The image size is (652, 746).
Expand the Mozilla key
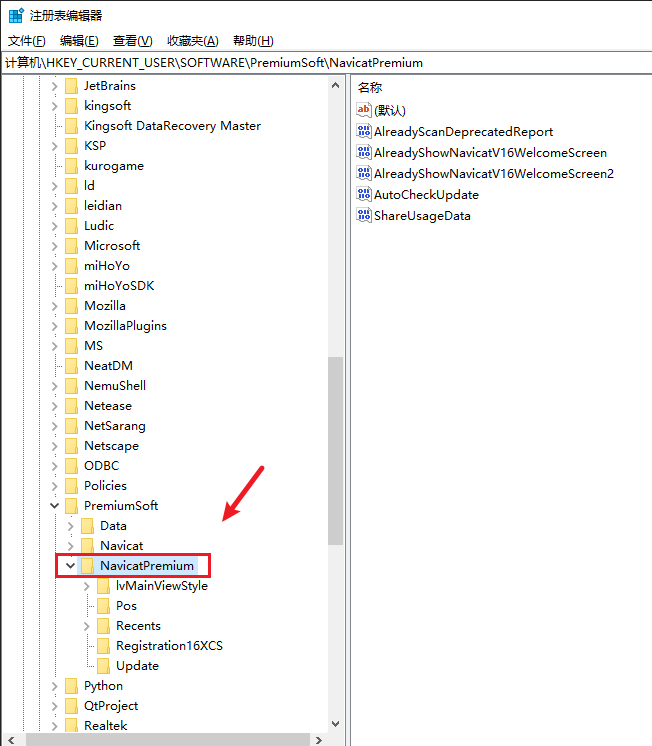coord(54,306)
